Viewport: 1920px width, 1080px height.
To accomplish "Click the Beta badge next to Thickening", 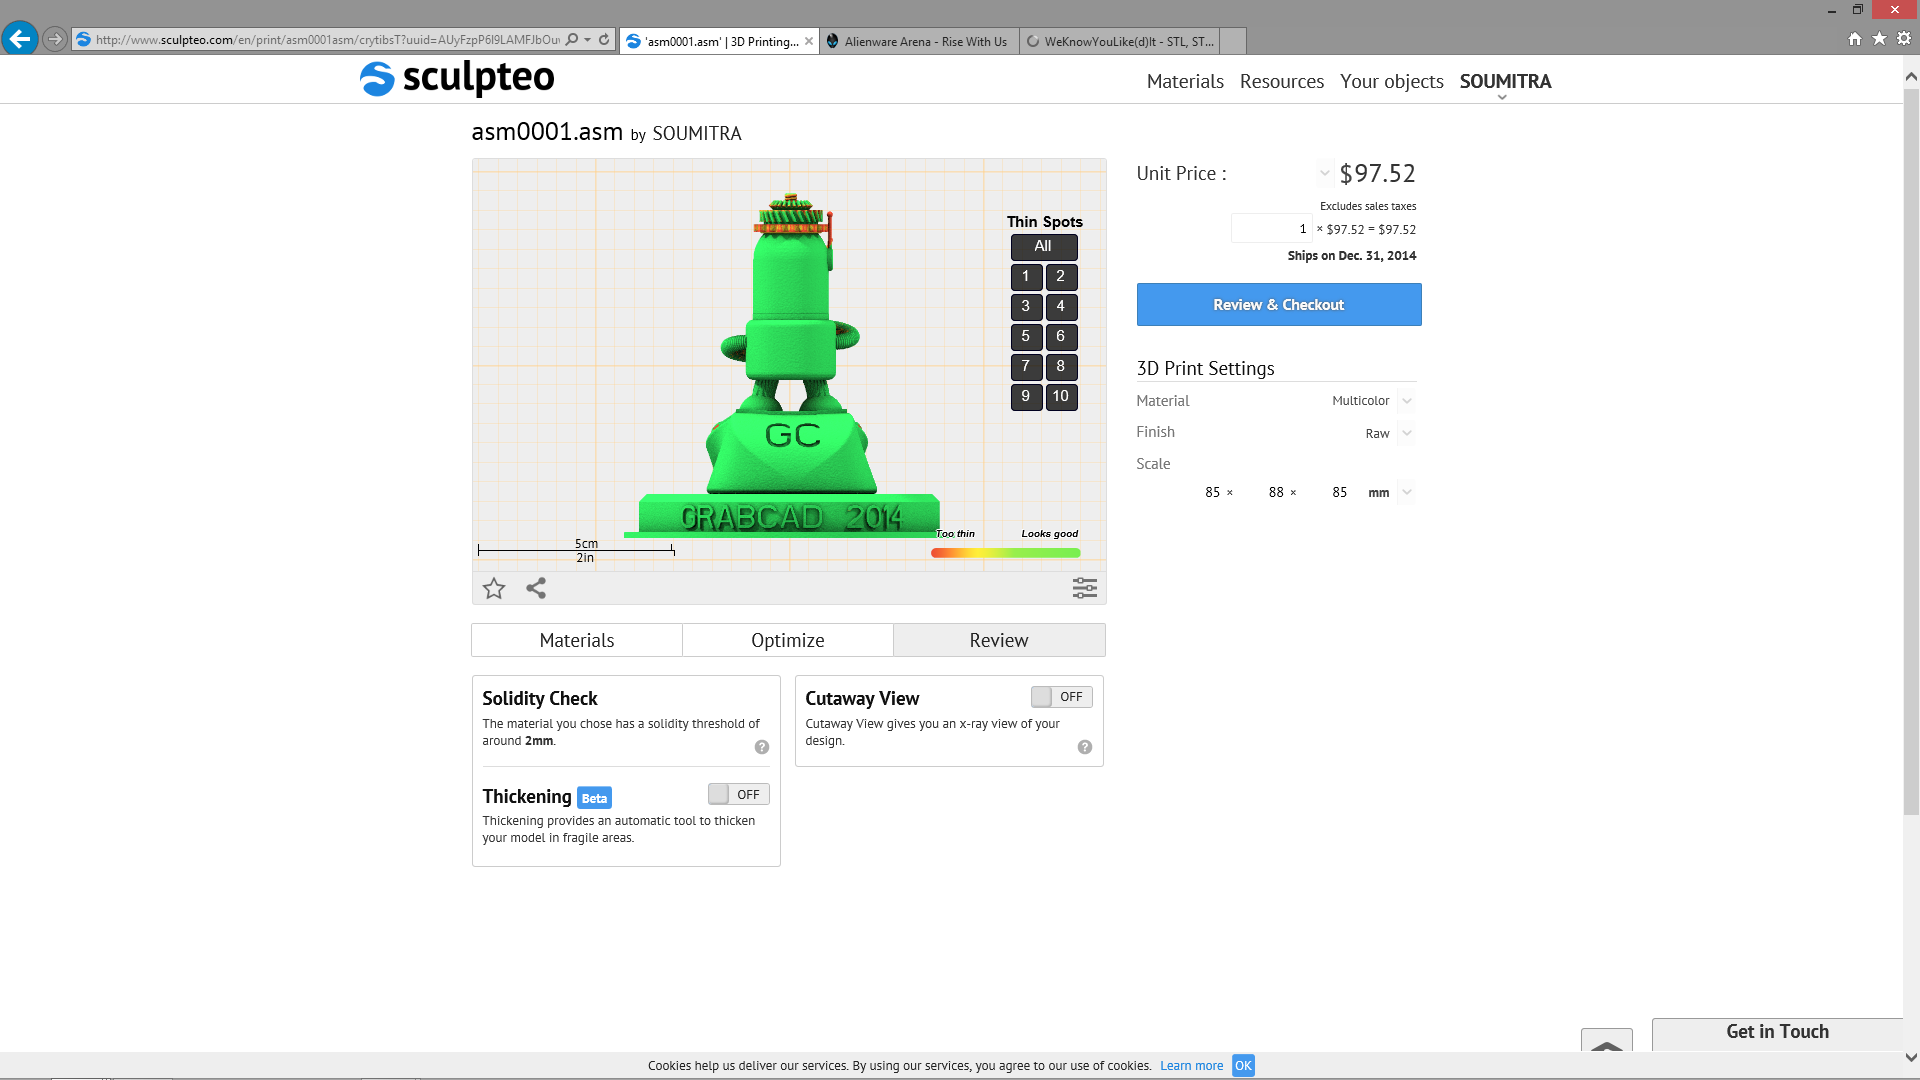I will pos(594,798).
